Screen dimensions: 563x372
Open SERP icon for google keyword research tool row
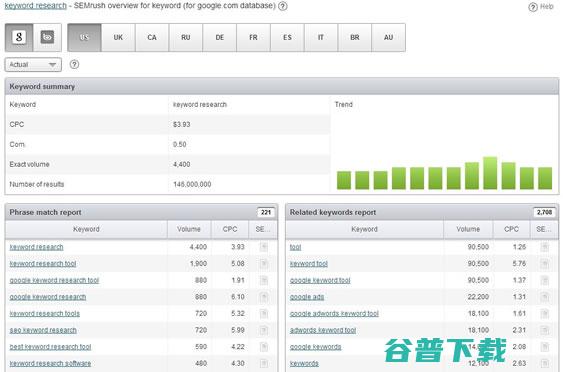(x=264, y=280)
